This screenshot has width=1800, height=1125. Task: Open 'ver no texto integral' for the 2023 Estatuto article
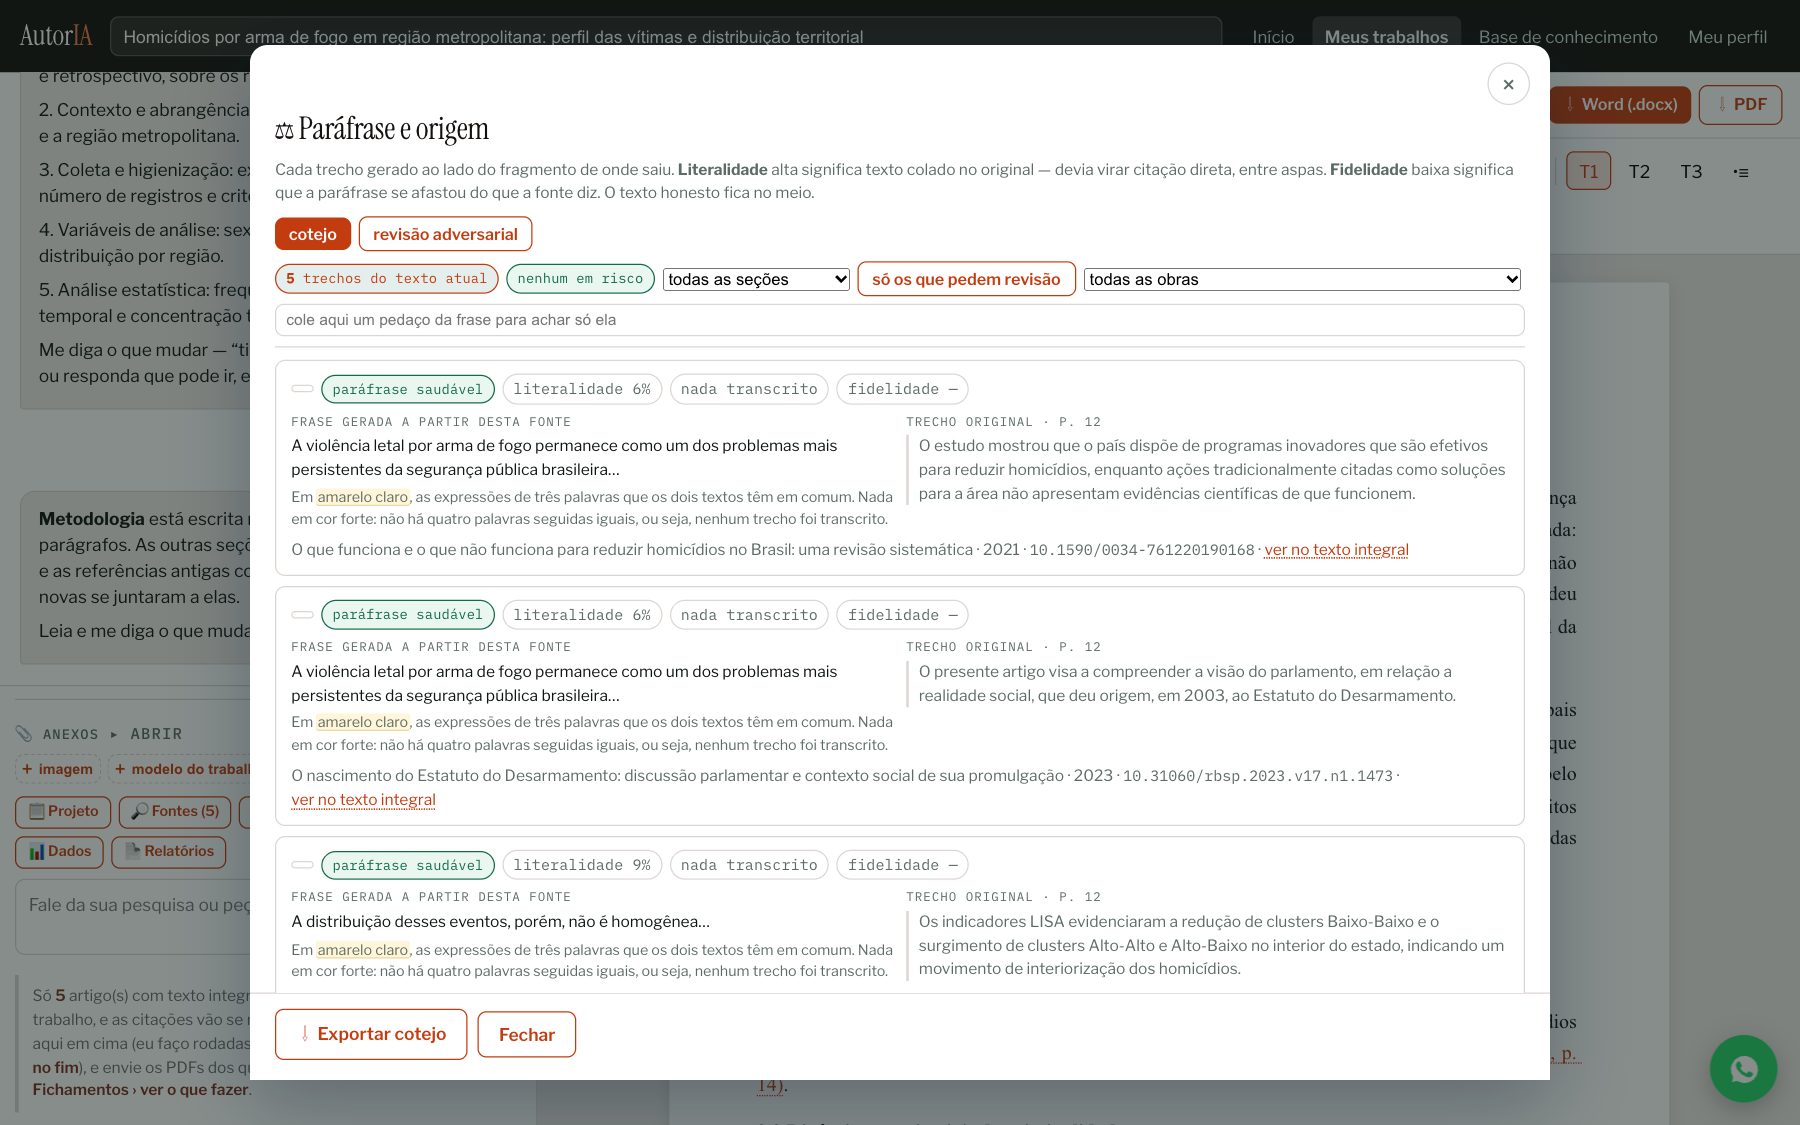(x=363, y=800)
